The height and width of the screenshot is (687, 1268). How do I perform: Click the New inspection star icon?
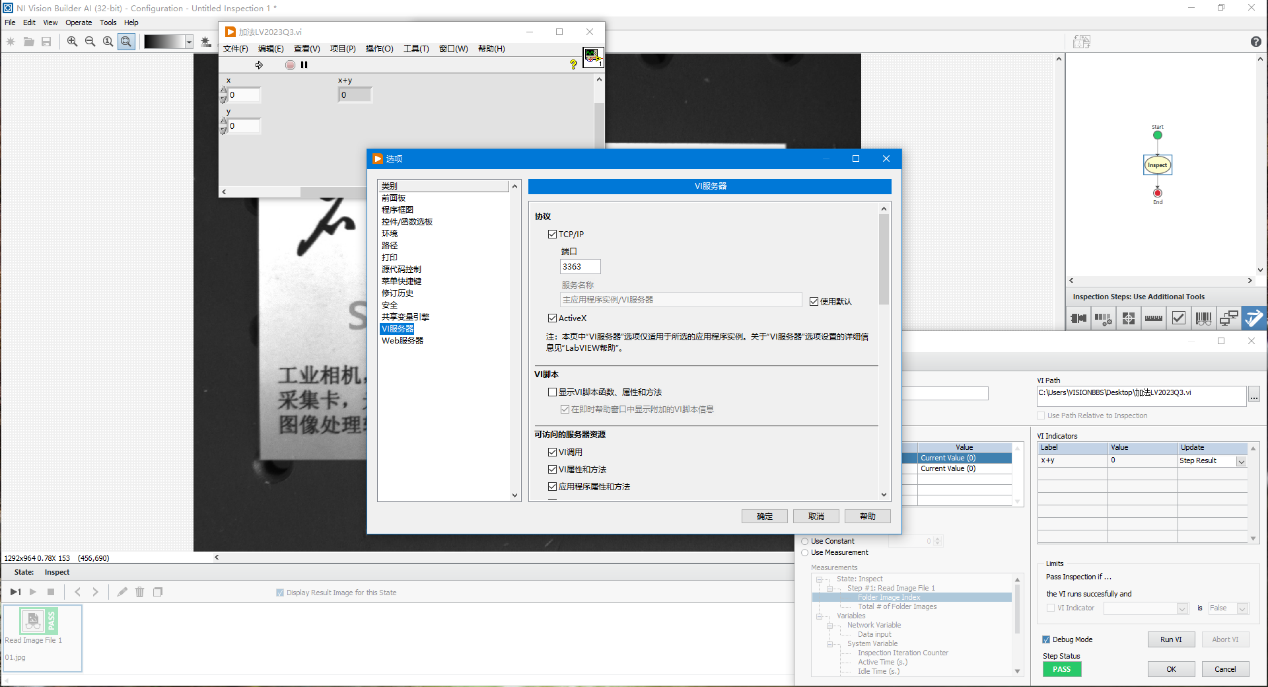point(11,41)
